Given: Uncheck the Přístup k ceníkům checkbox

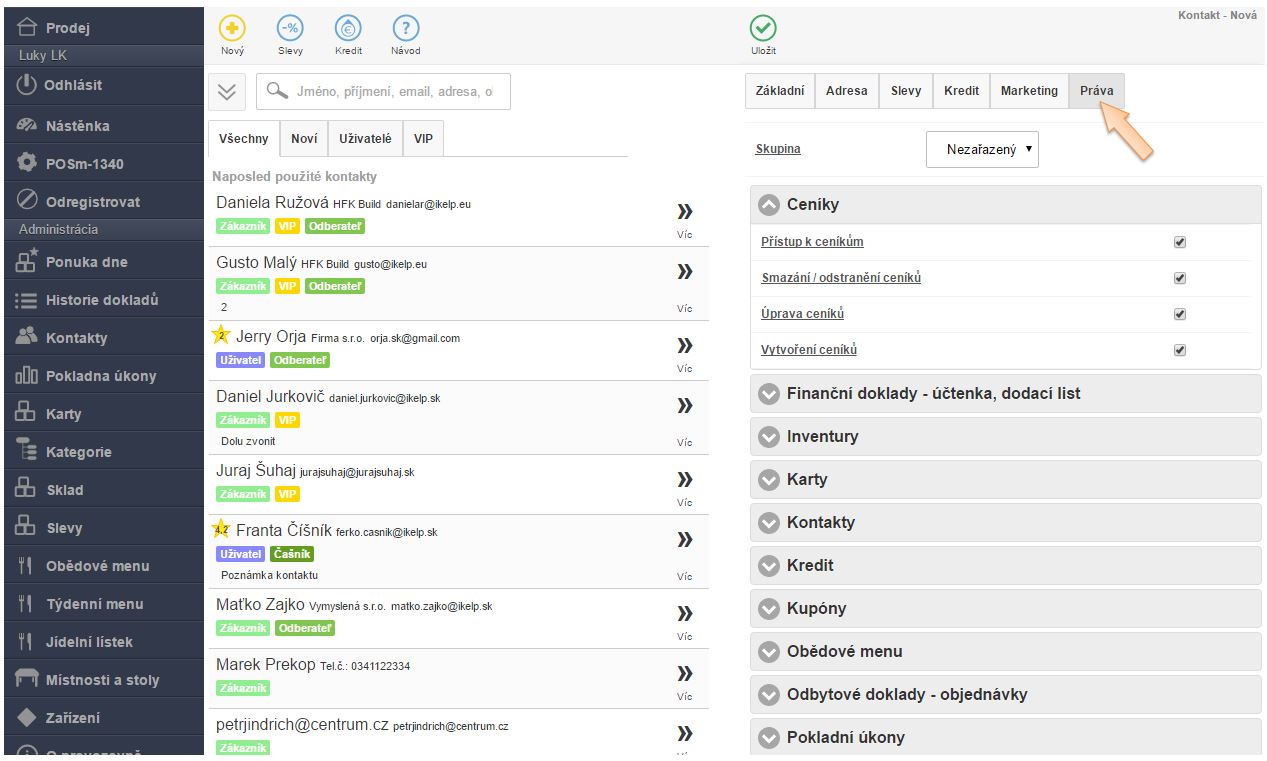Looking at the screenshot, I should click(x=1179, y=242).
